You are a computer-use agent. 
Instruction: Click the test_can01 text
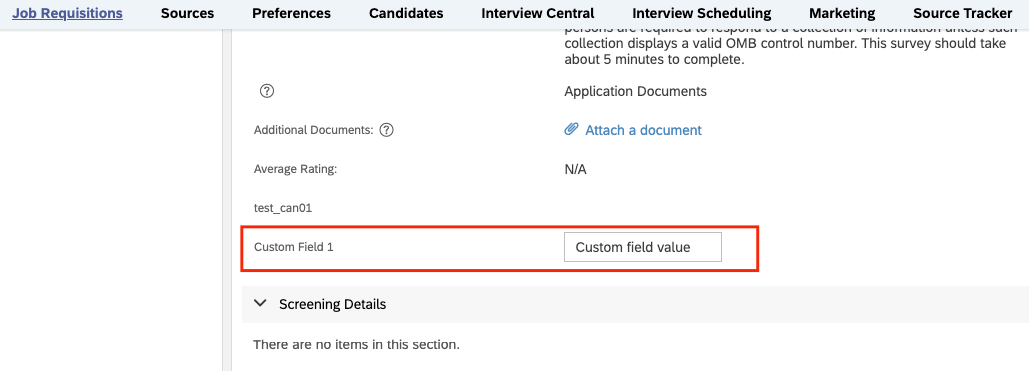283,208
